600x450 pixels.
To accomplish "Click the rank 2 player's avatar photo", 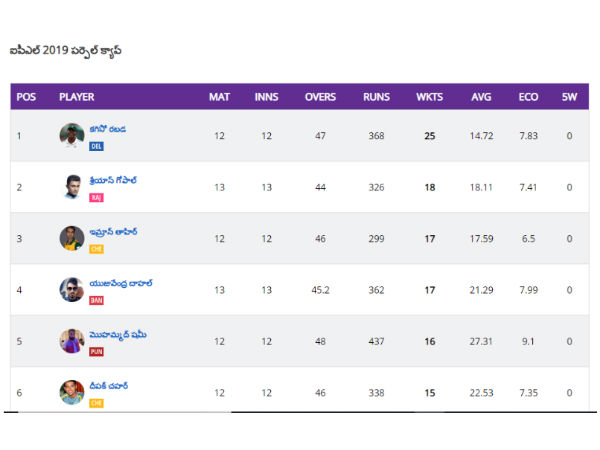I will (x=71, y=186).
